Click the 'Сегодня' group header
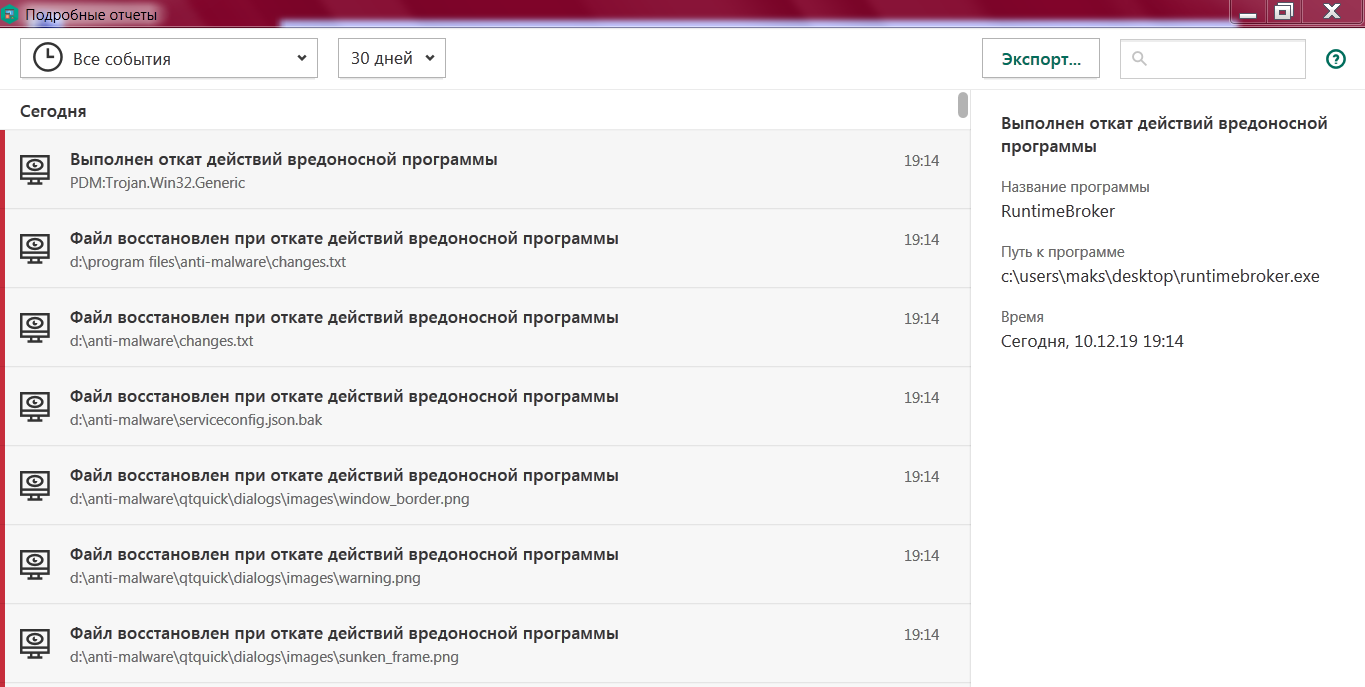This screenshot has width=1365, height=687. [53, 111]
